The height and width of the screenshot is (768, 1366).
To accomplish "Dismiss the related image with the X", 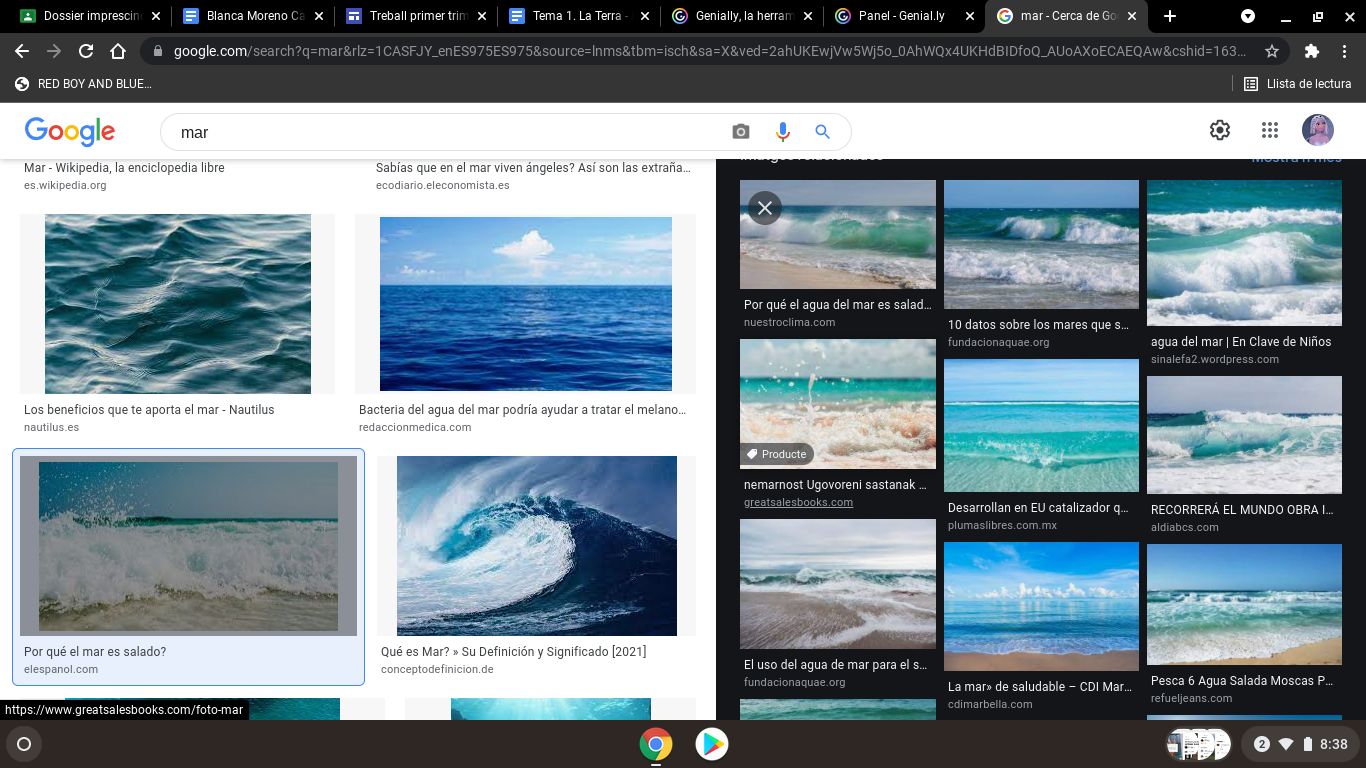I will (765, 208).
